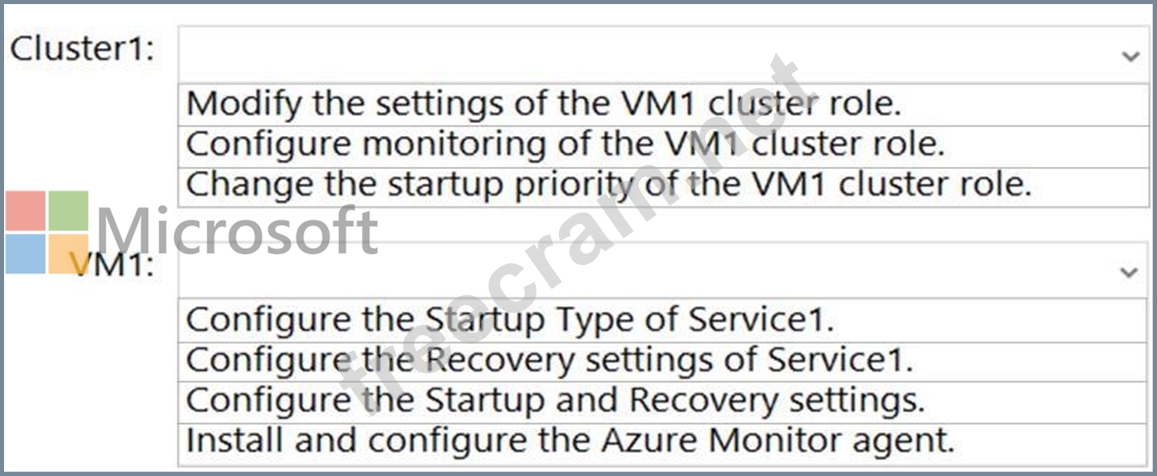Click the Cluster1 label

pyautogui.click(x=82, y=50)
